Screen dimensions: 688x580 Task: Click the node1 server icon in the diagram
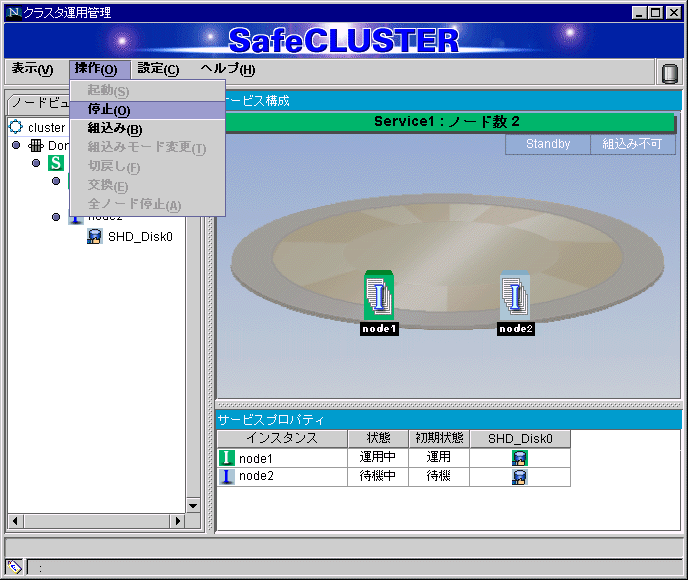379,296
